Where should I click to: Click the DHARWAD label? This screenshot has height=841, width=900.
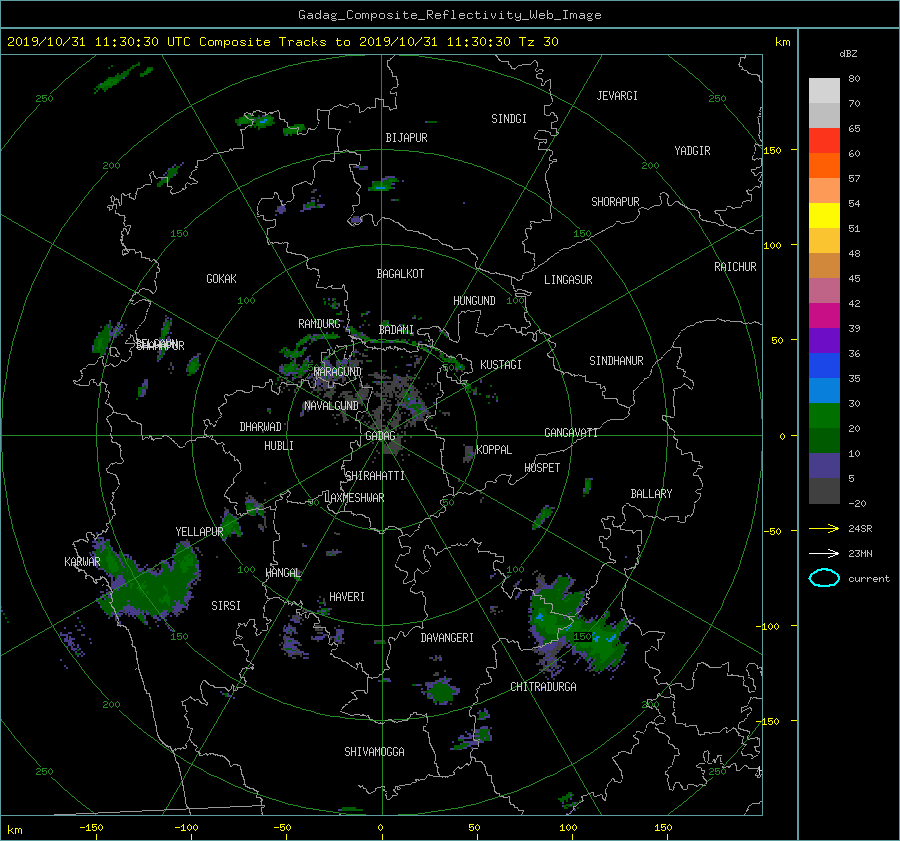pyautogui.click(x=260, y=427)
